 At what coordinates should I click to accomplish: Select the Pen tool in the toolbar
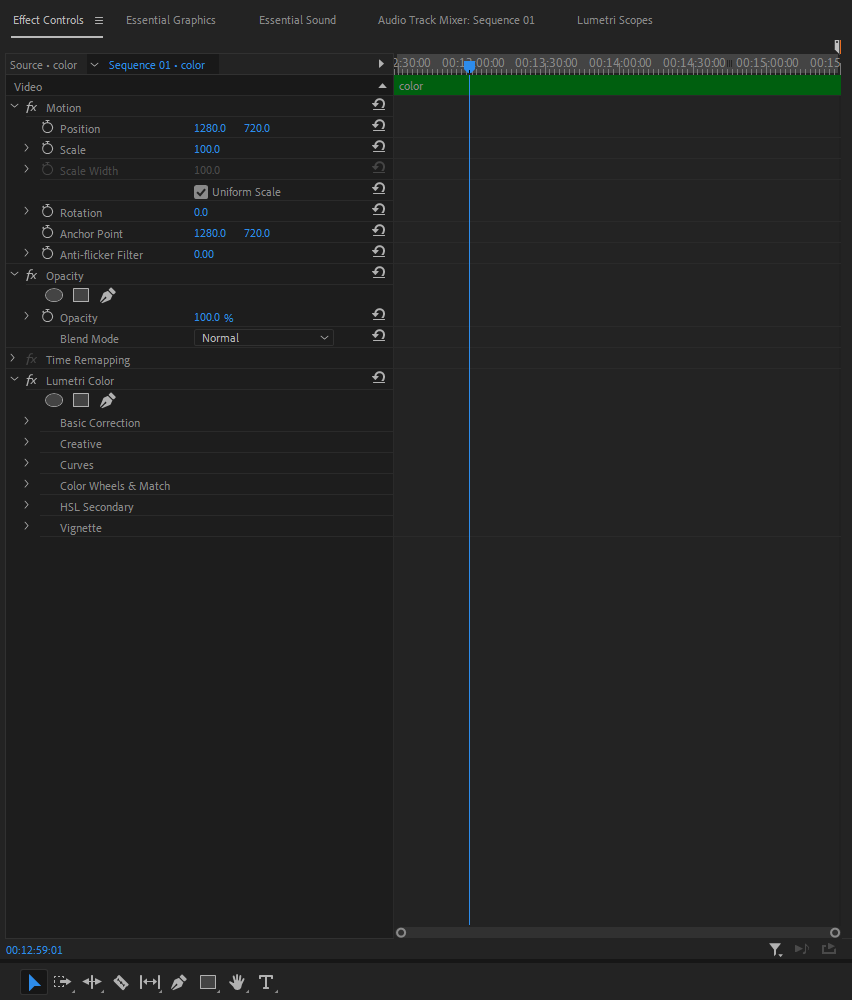click(178, 982)
